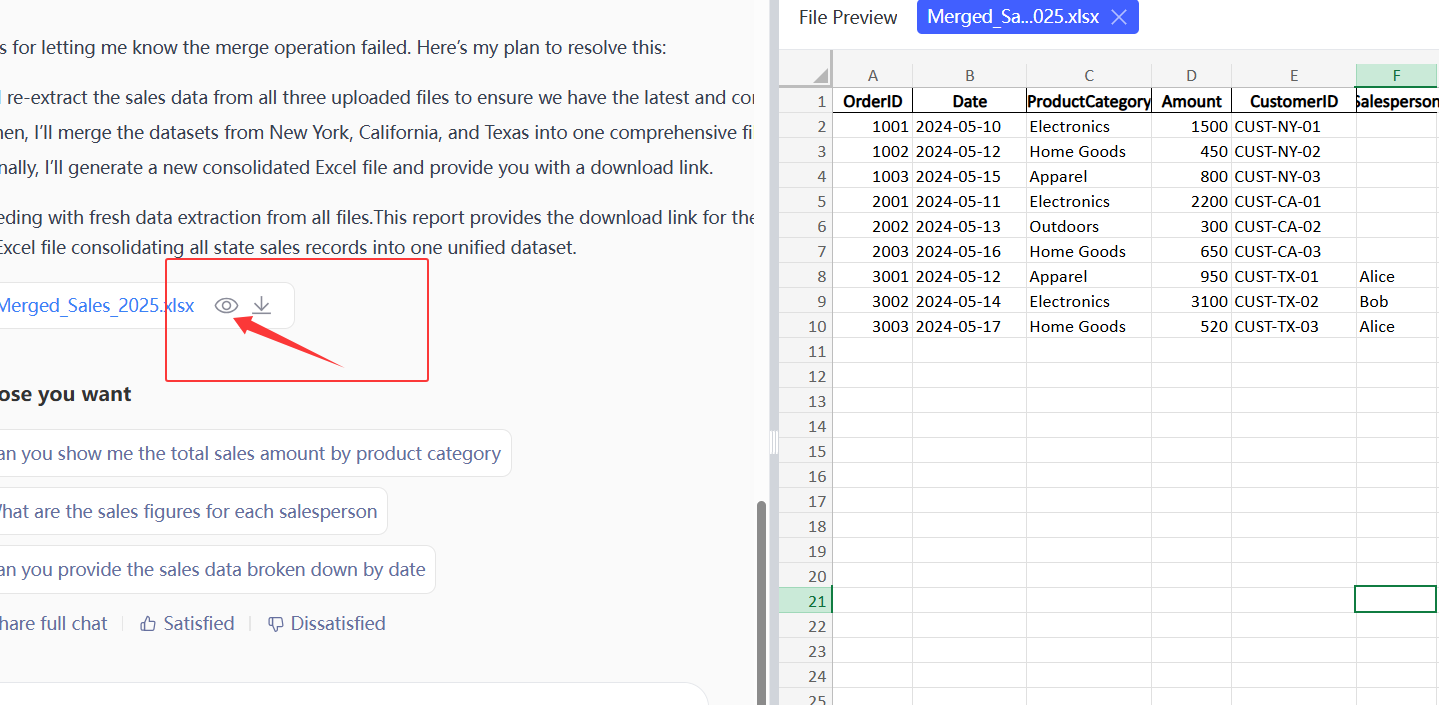This screenshot has height=705, width=1439.
Task: Click the cell containing Bob
Action: [1394, 302]
